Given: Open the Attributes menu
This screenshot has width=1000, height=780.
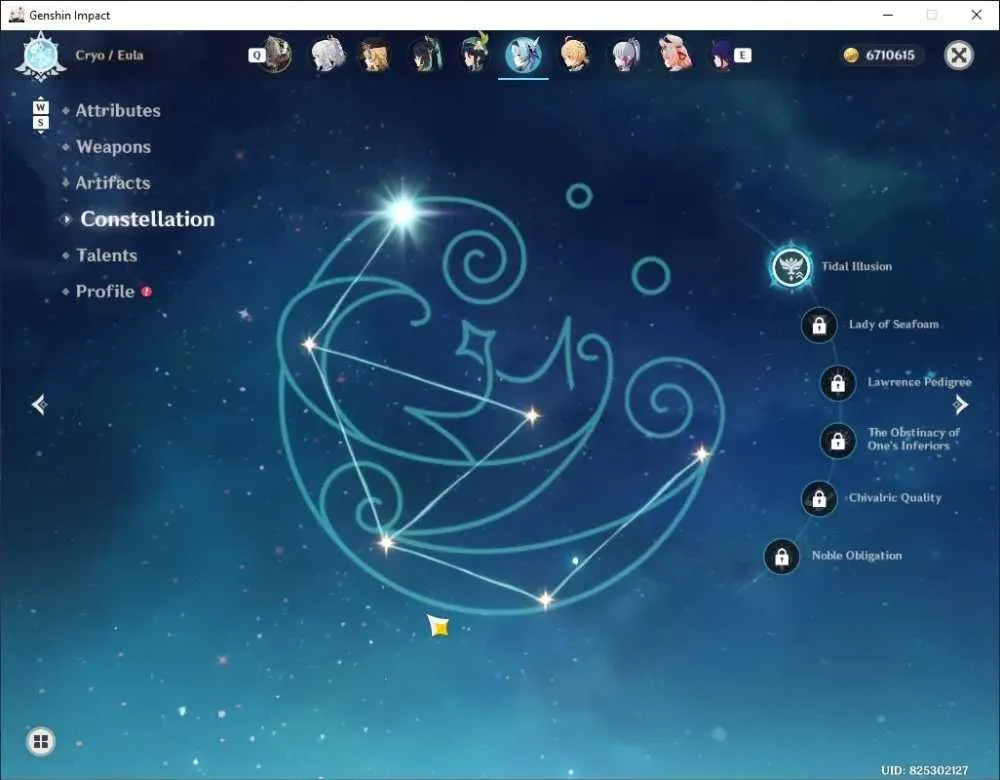Looking at the screenshot, I should (118, 110).
